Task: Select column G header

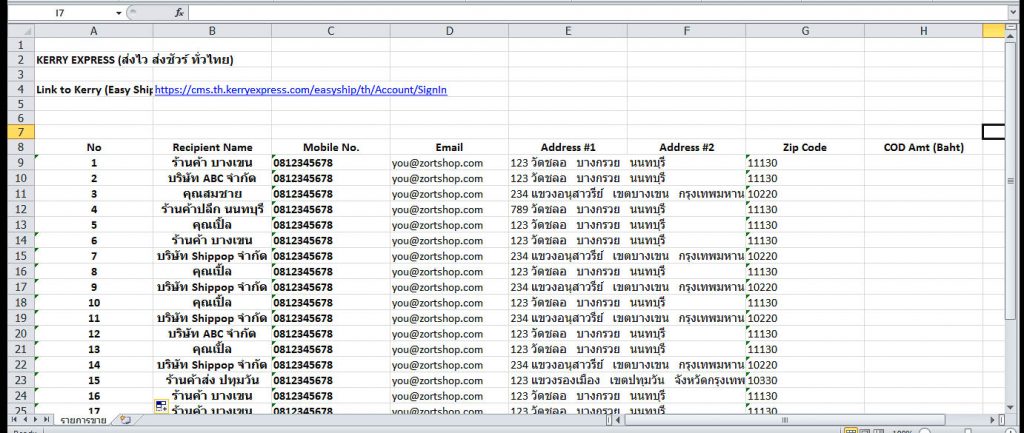Action: pyautogui.click(x=805, y=31)
